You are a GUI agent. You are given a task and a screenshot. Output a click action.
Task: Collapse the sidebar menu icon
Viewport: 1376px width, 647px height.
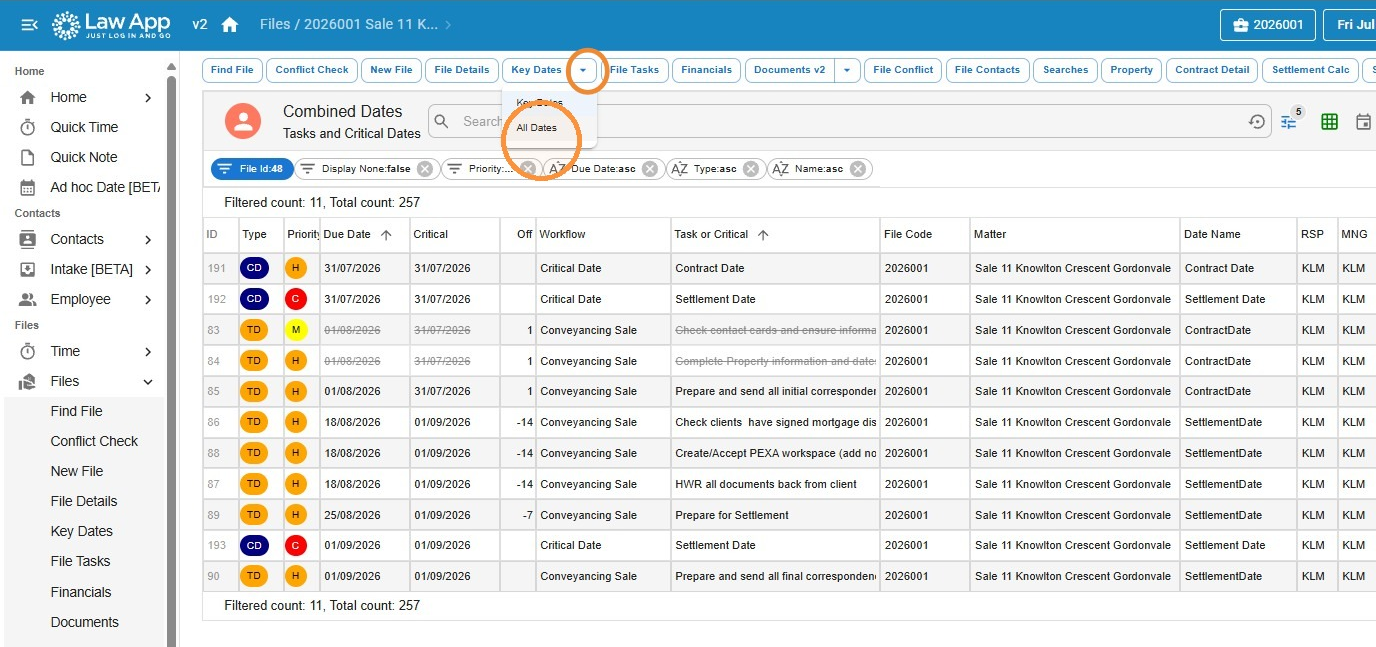29,25
